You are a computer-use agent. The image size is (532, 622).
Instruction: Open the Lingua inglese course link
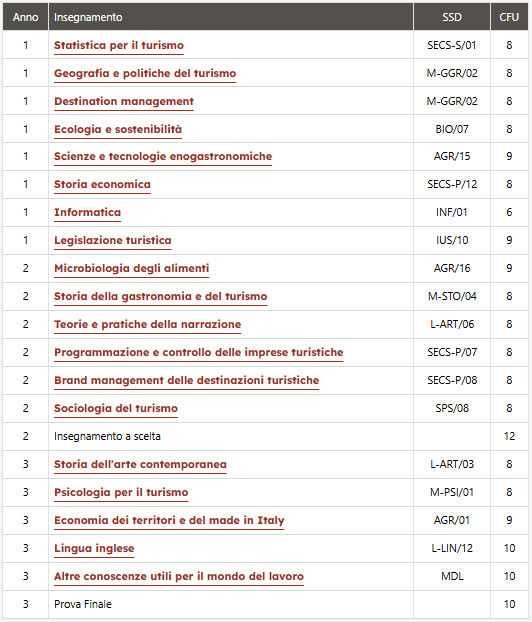tap(94, 548)
